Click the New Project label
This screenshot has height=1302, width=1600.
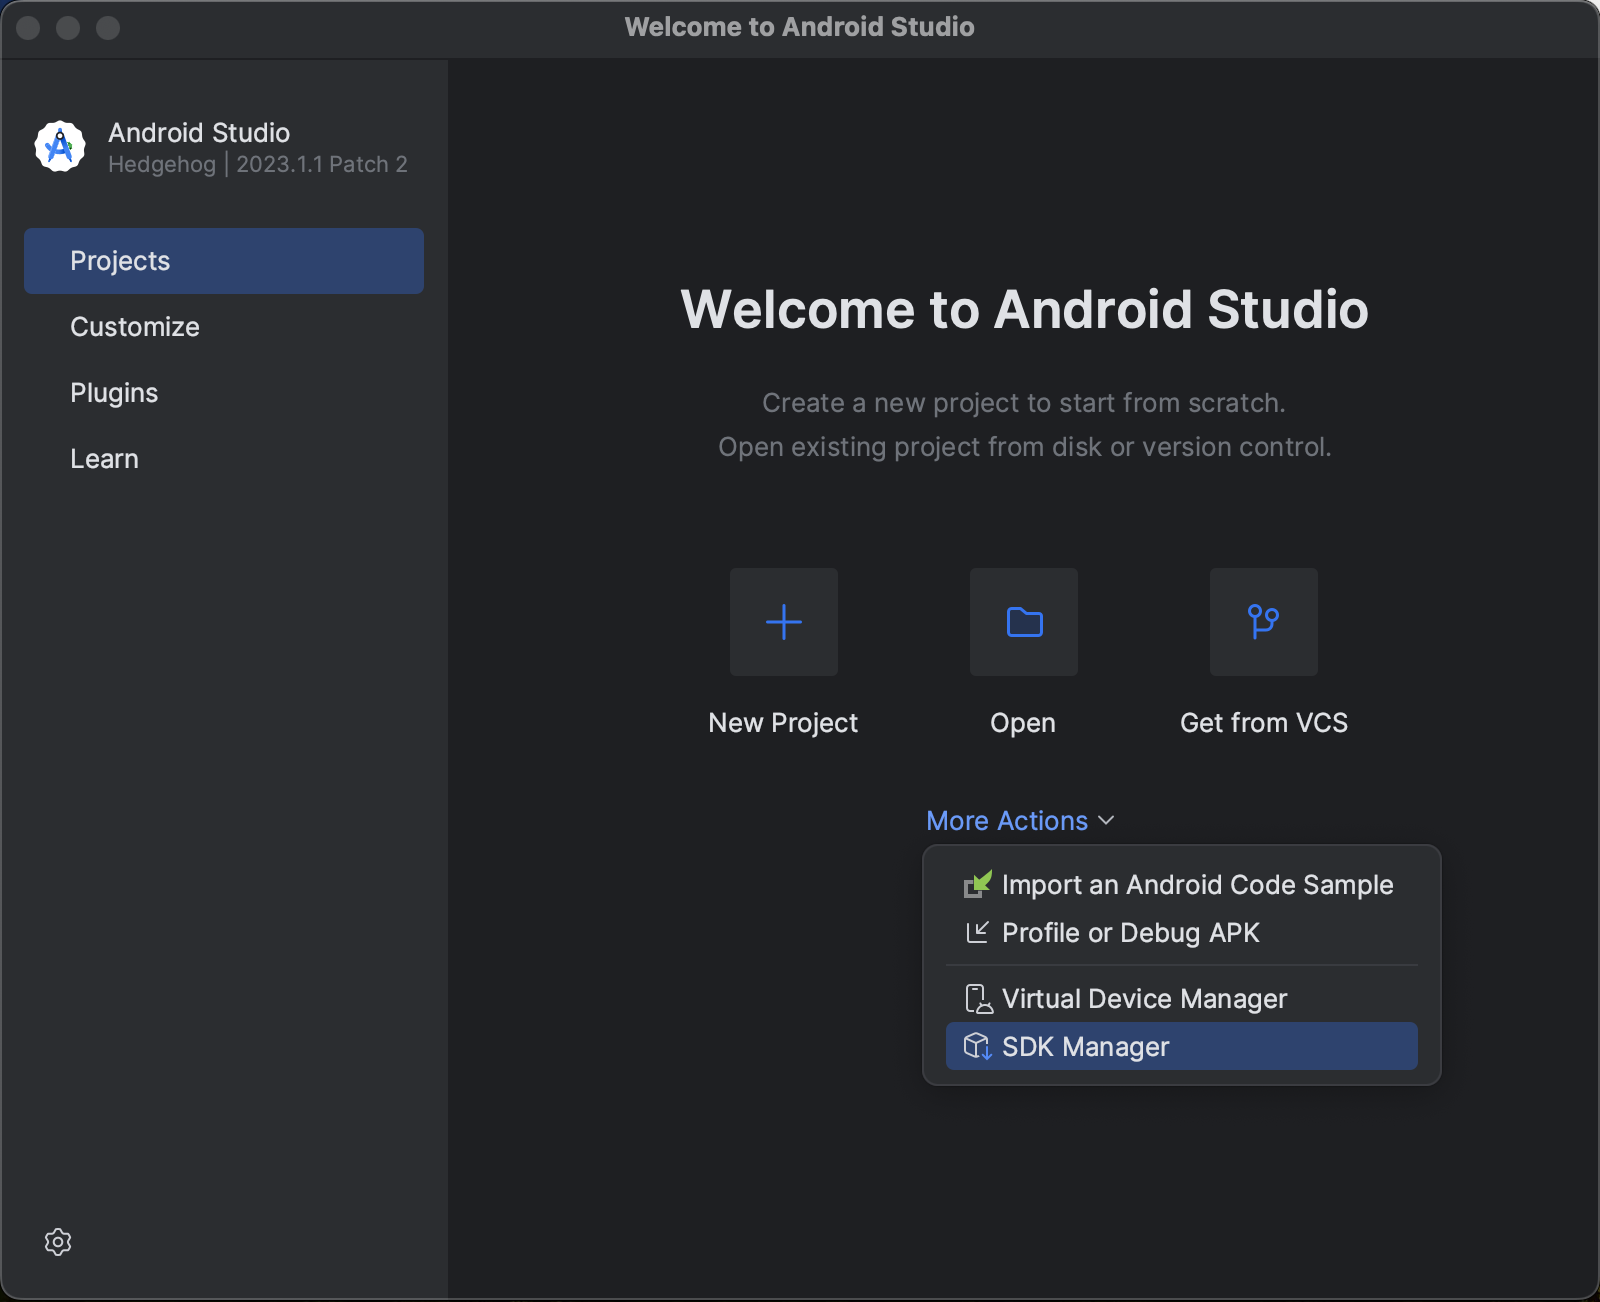click(783, 723)
